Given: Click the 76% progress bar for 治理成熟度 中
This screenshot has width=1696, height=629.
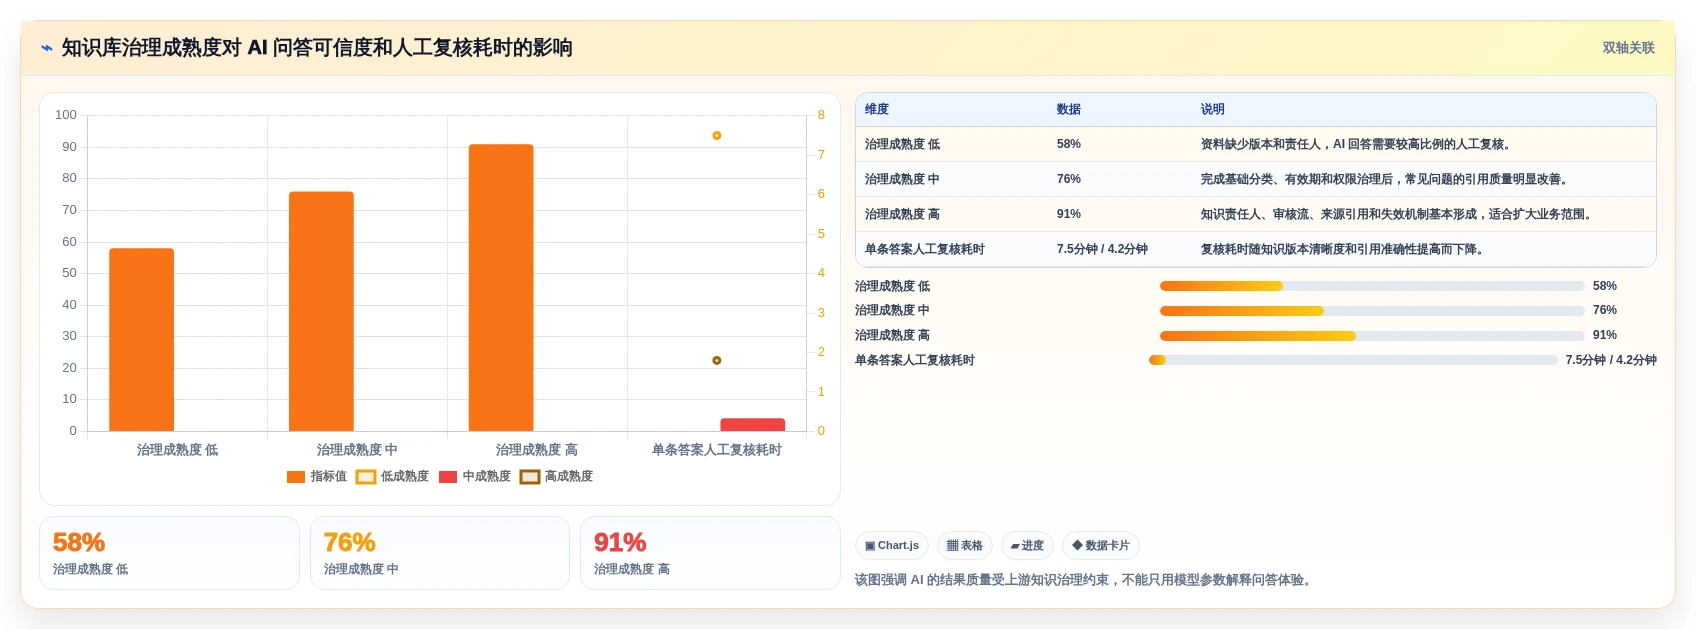Looking at the screenshot, I should pos(1372,311).
